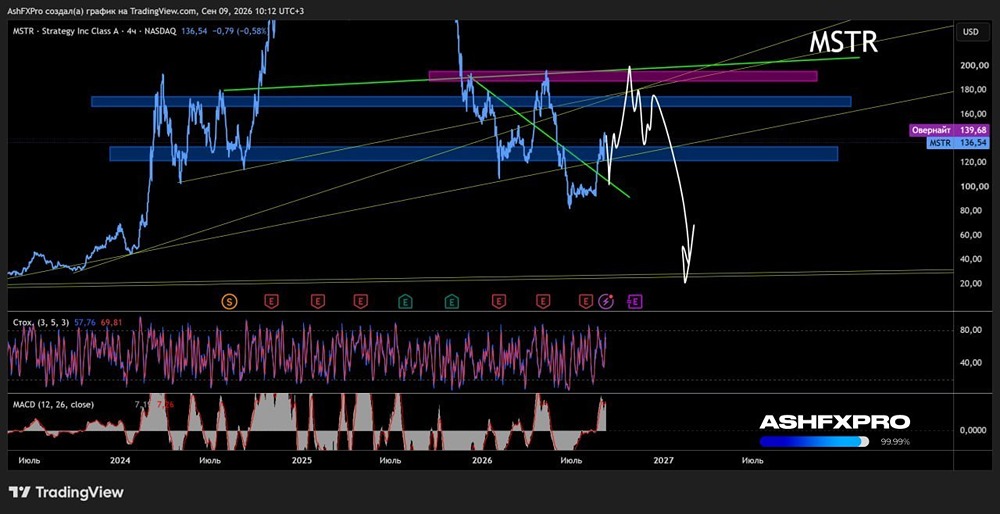Click the 160,00 price axis label

pyautogui.click(x=973, y=114)
